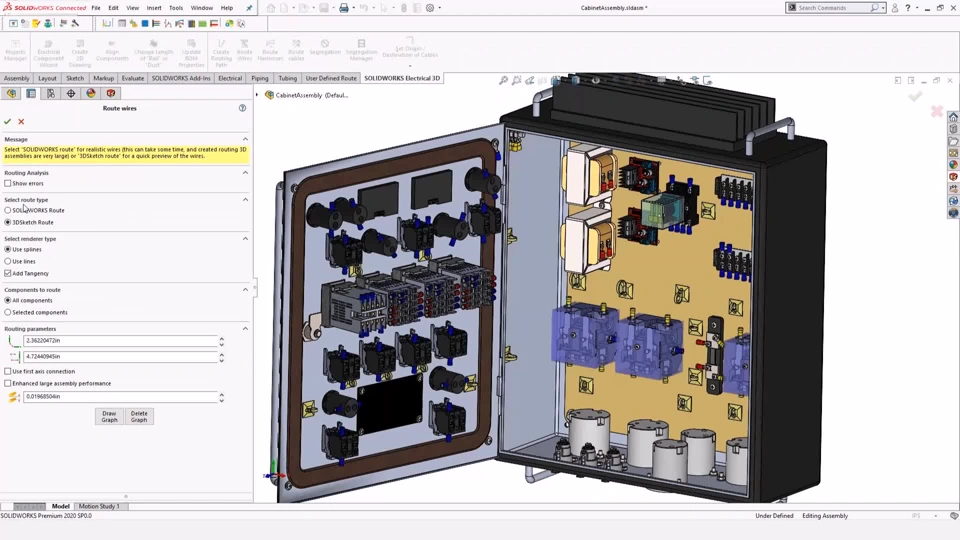
Task: Click the Create Routing Path ribbon command
Action: [x=221, y=53]
